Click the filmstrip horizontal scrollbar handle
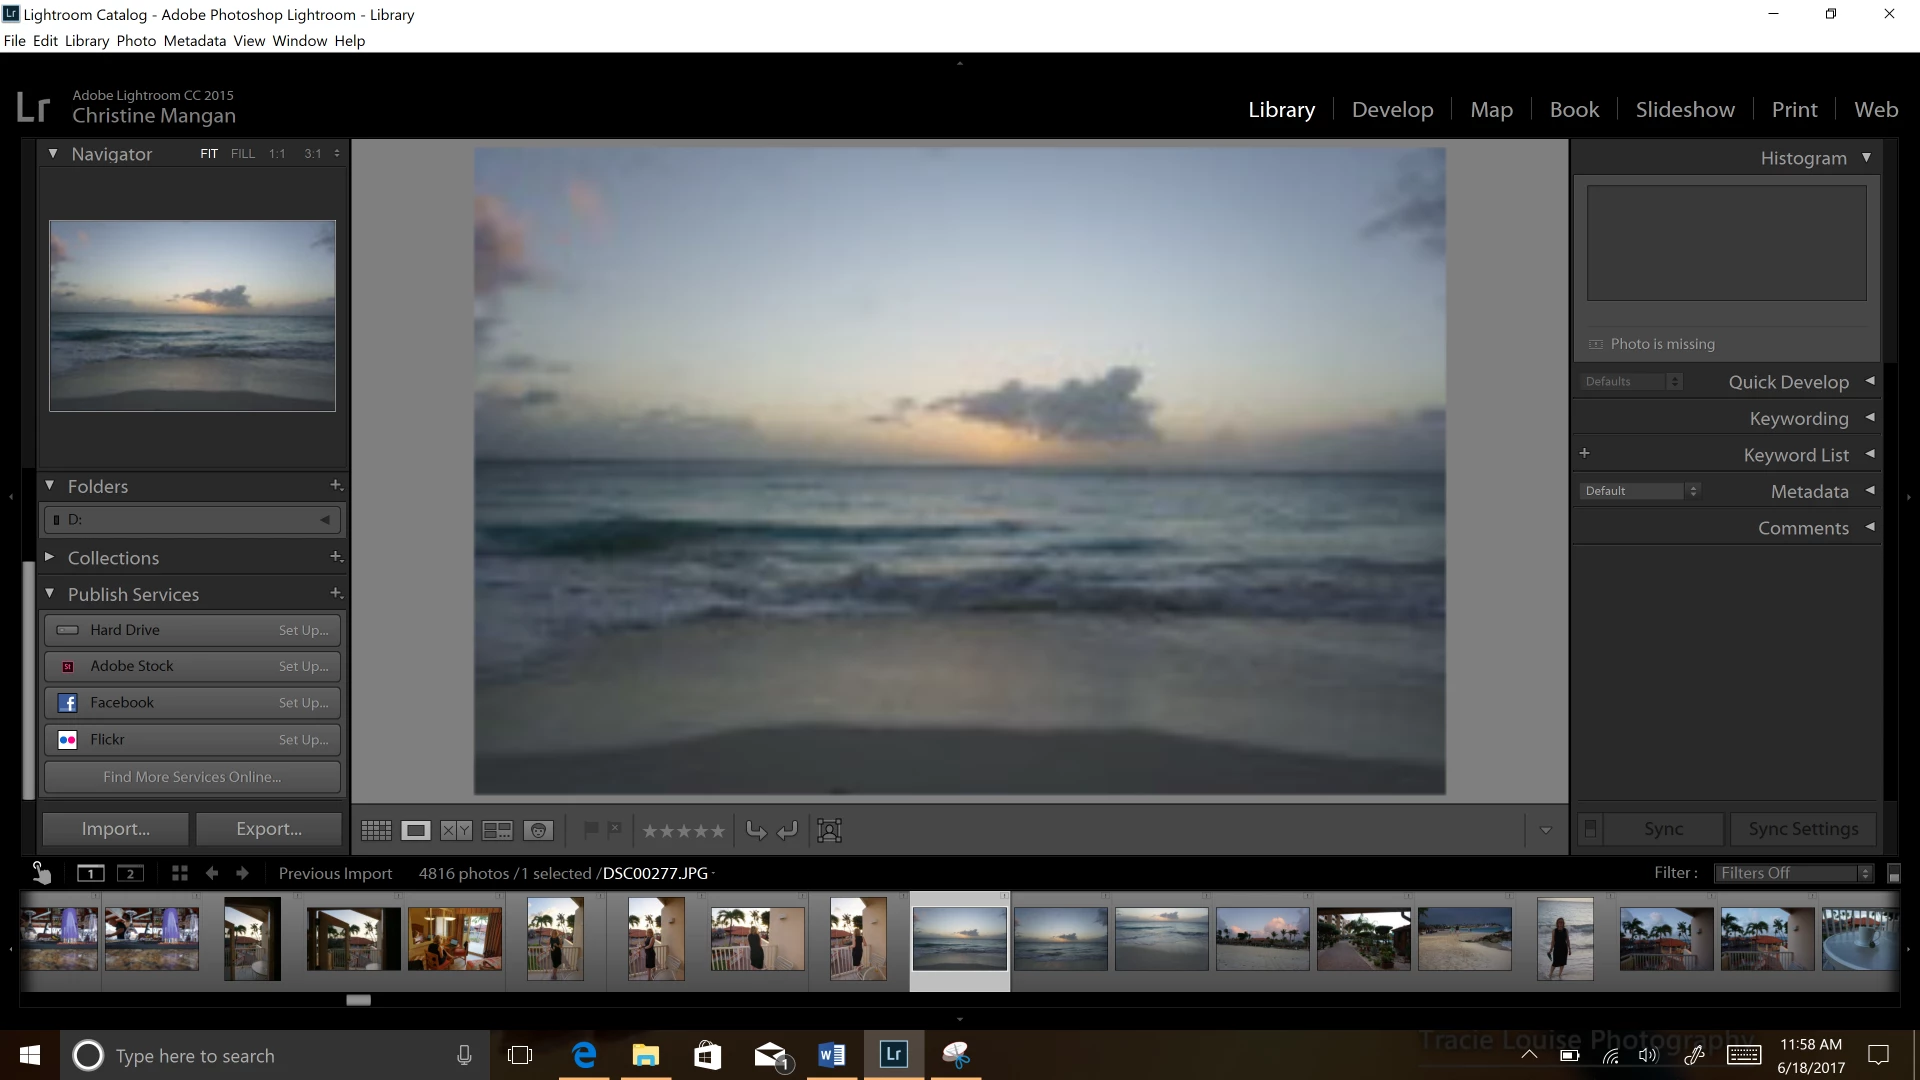 click(x=358, y=1000)
